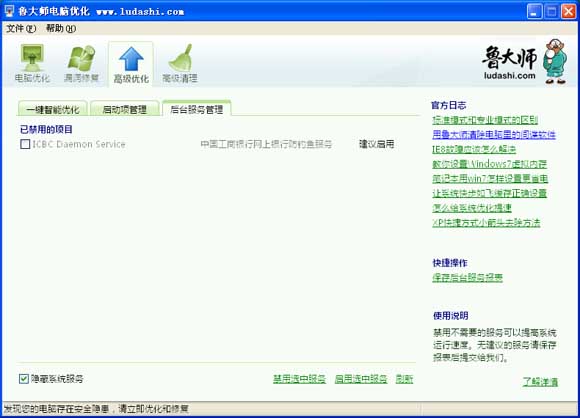This screenshot has width=580, height=418.
Task: Select the 后台服务管理 tab
Action: pyautogui.click(x=197, y=109)
